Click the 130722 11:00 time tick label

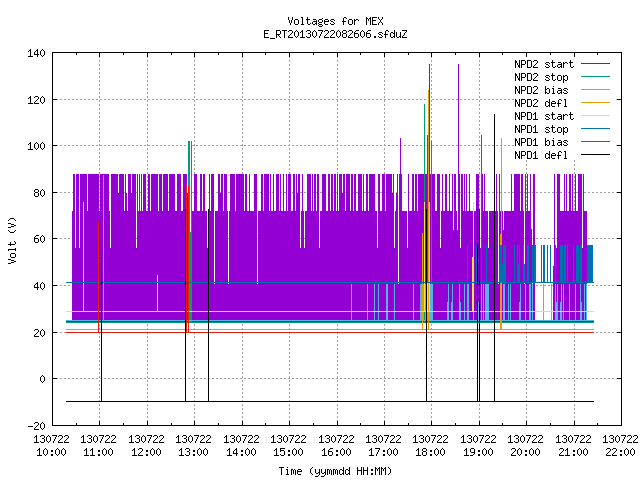[x=98, y=446]
